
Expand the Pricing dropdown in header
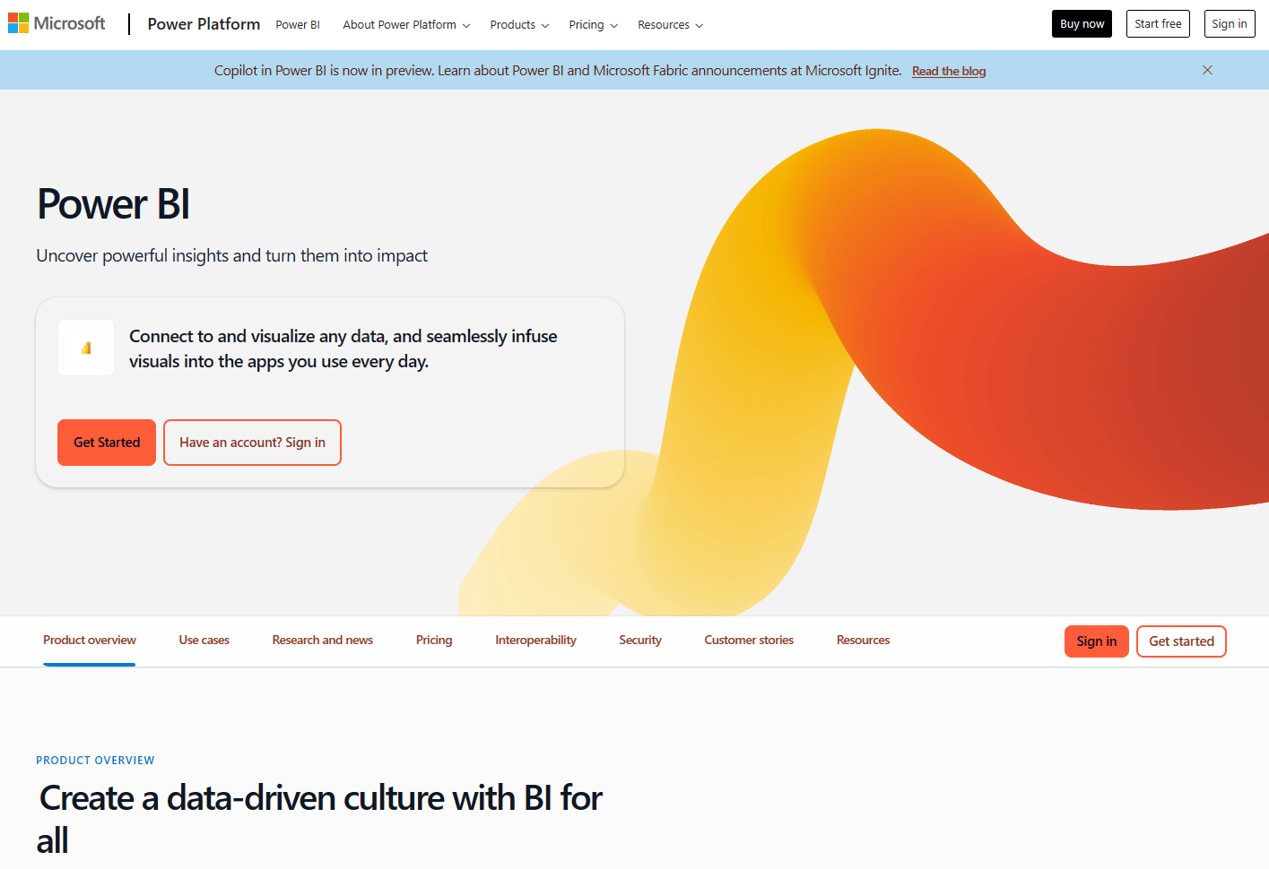593,24
